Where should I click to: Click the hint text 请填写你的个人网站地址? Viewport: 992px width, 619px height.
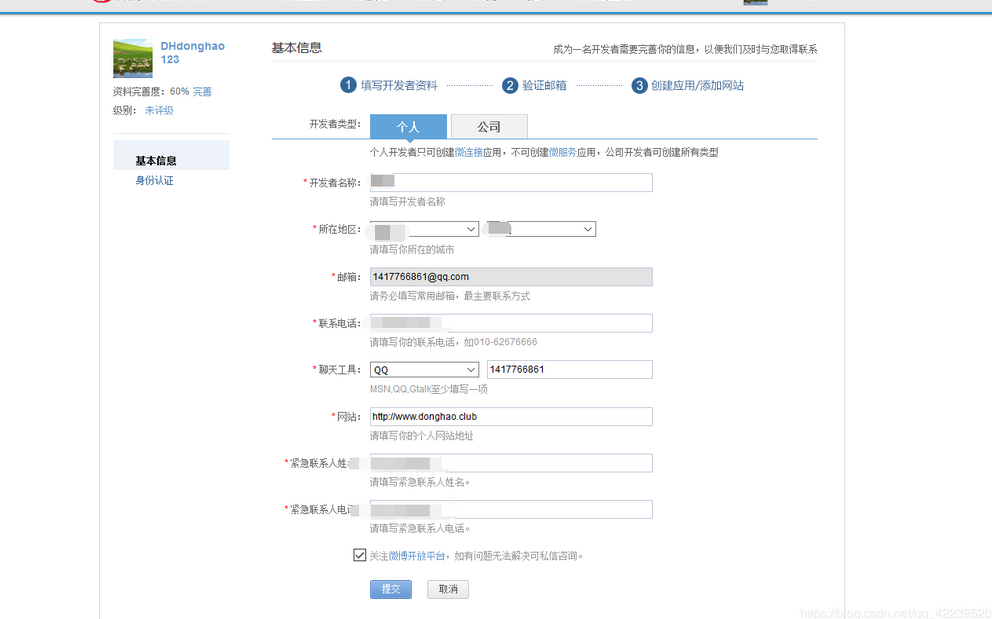[x=421, y=436]
